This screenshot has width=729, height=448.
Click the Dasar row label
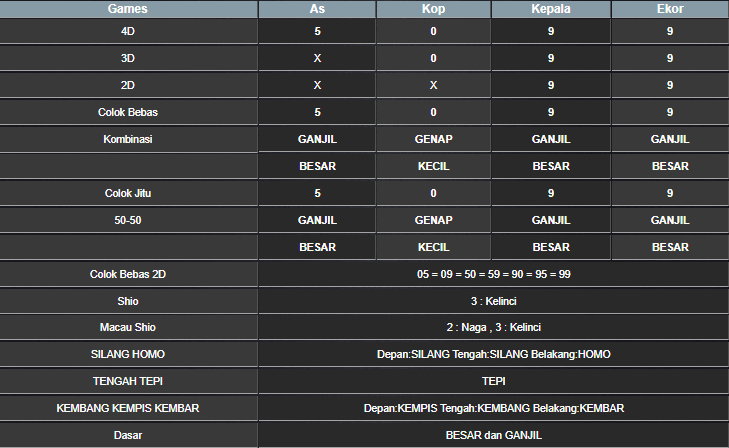[128, 435]
